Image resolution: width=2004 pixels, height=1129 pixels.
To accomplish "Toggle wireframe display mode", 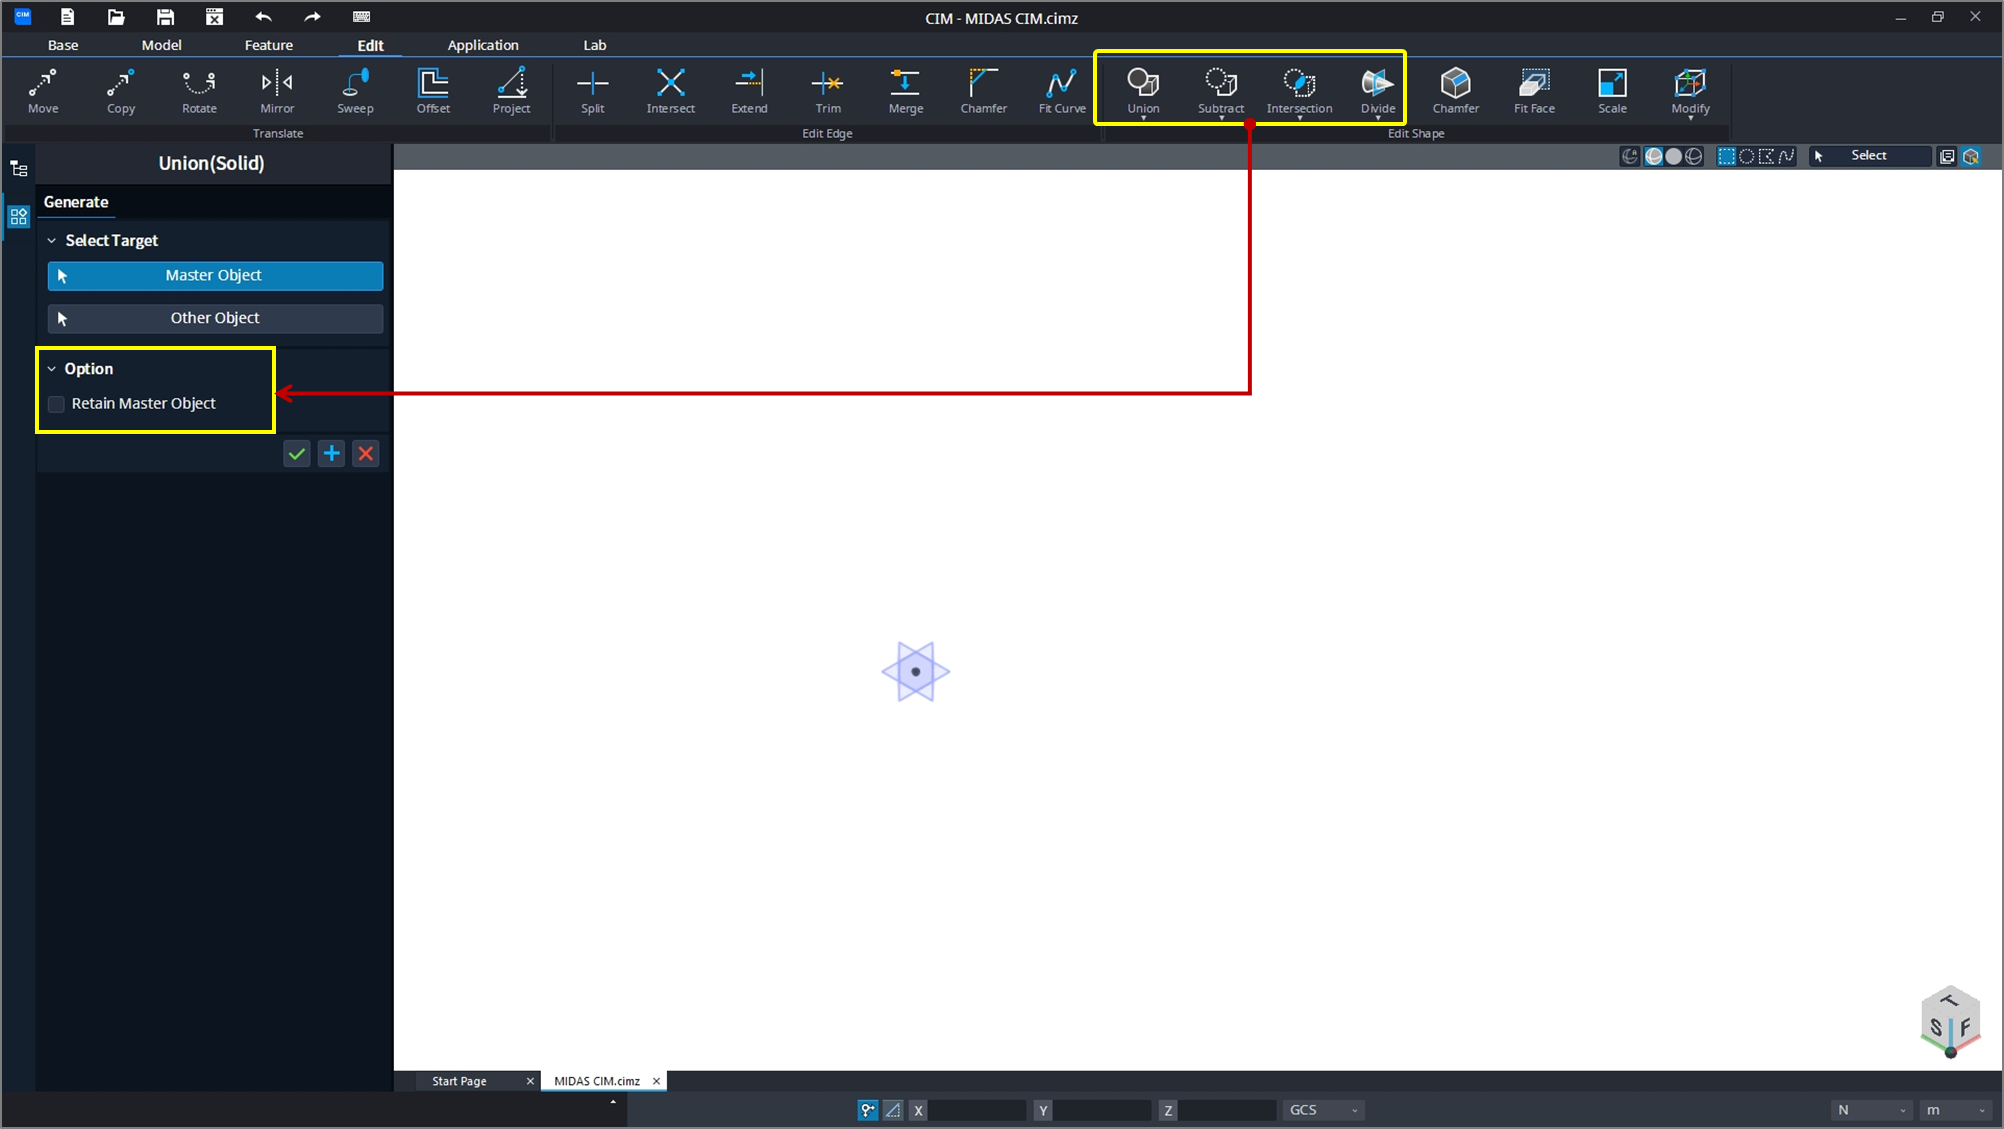I will [x=1693, y=156].
